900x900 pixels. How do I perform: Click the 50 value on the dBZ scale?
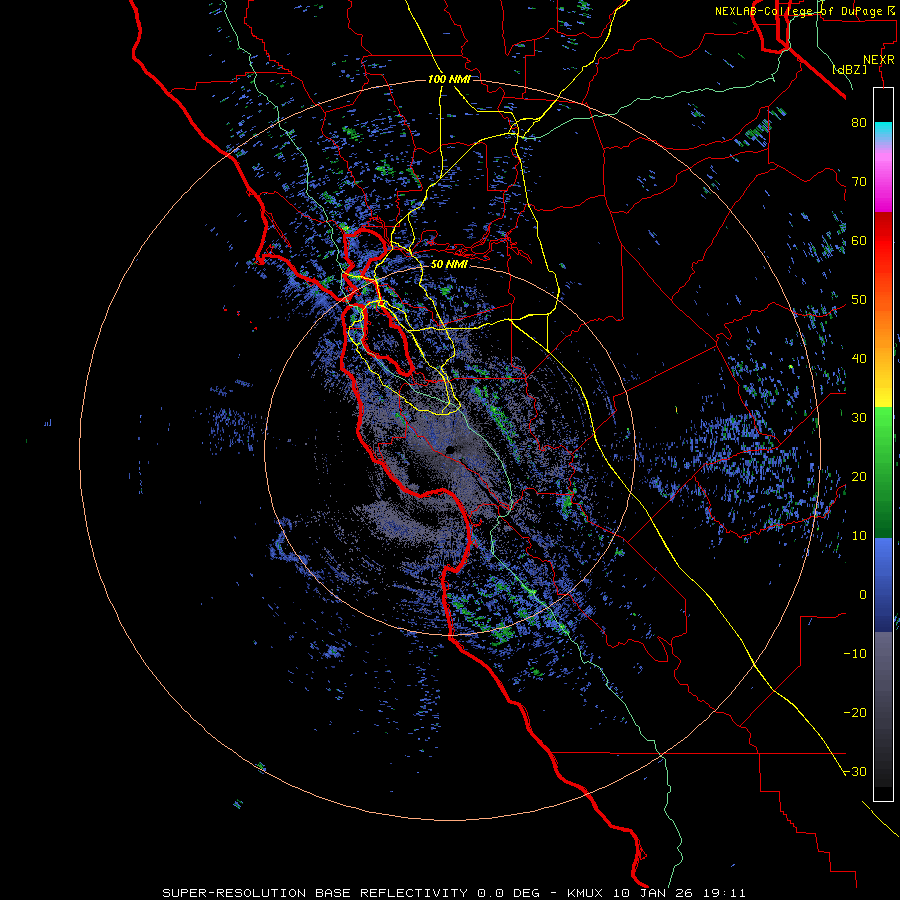859,300
